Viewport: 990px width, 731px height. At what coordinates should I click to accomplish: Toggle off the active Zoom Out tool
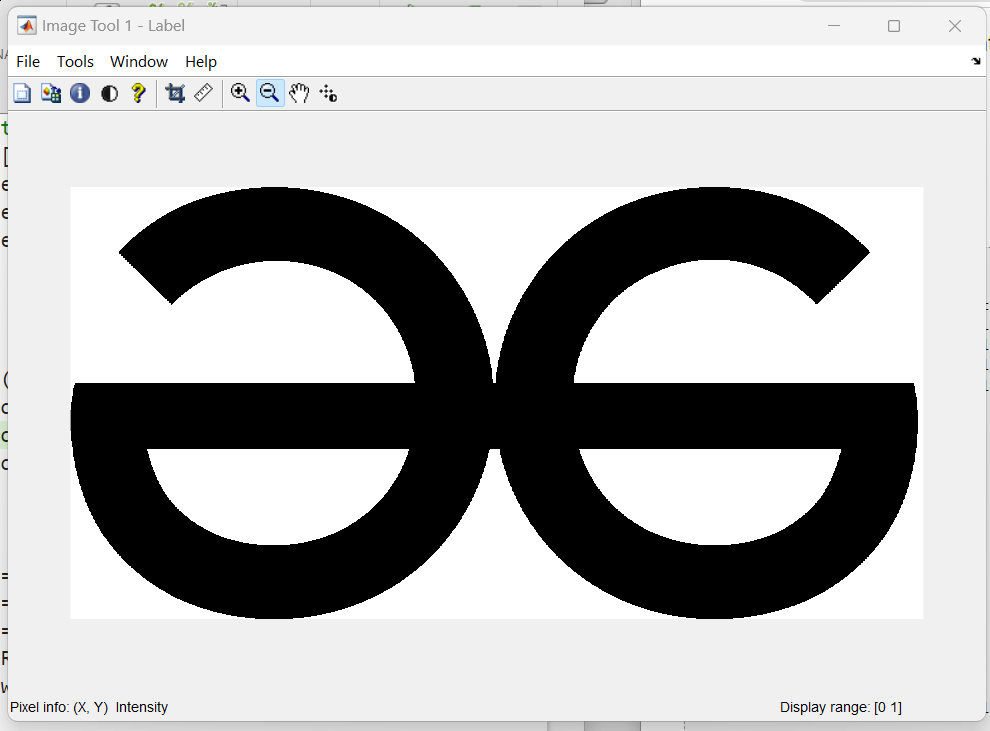tap(269, 94)
